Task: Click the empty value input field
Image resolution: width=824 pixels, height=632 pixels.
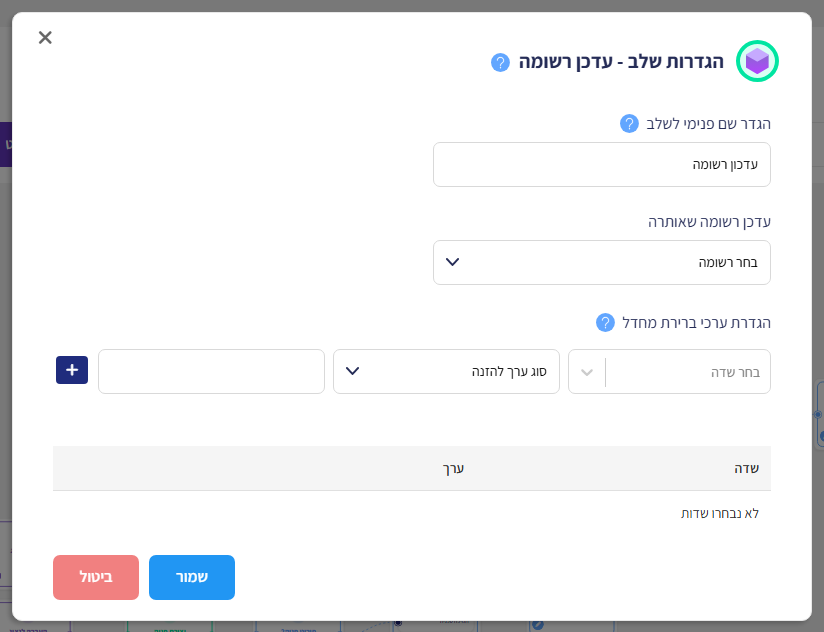Action: click(x=211, y=371)
